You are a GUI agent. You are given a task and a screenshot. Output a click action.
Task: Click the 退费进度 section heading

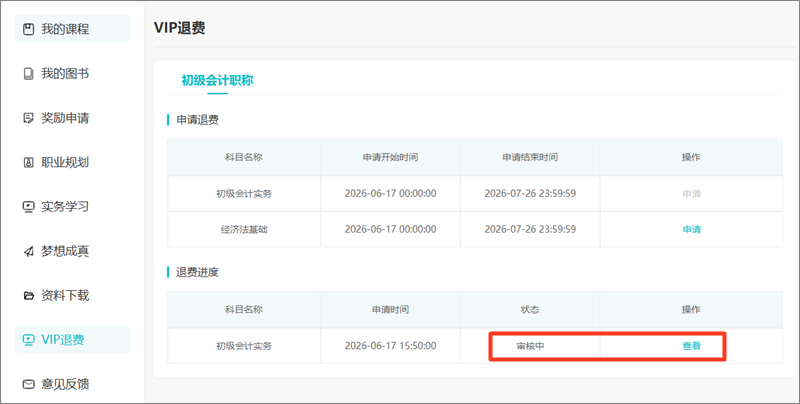[x=197, y=272]
